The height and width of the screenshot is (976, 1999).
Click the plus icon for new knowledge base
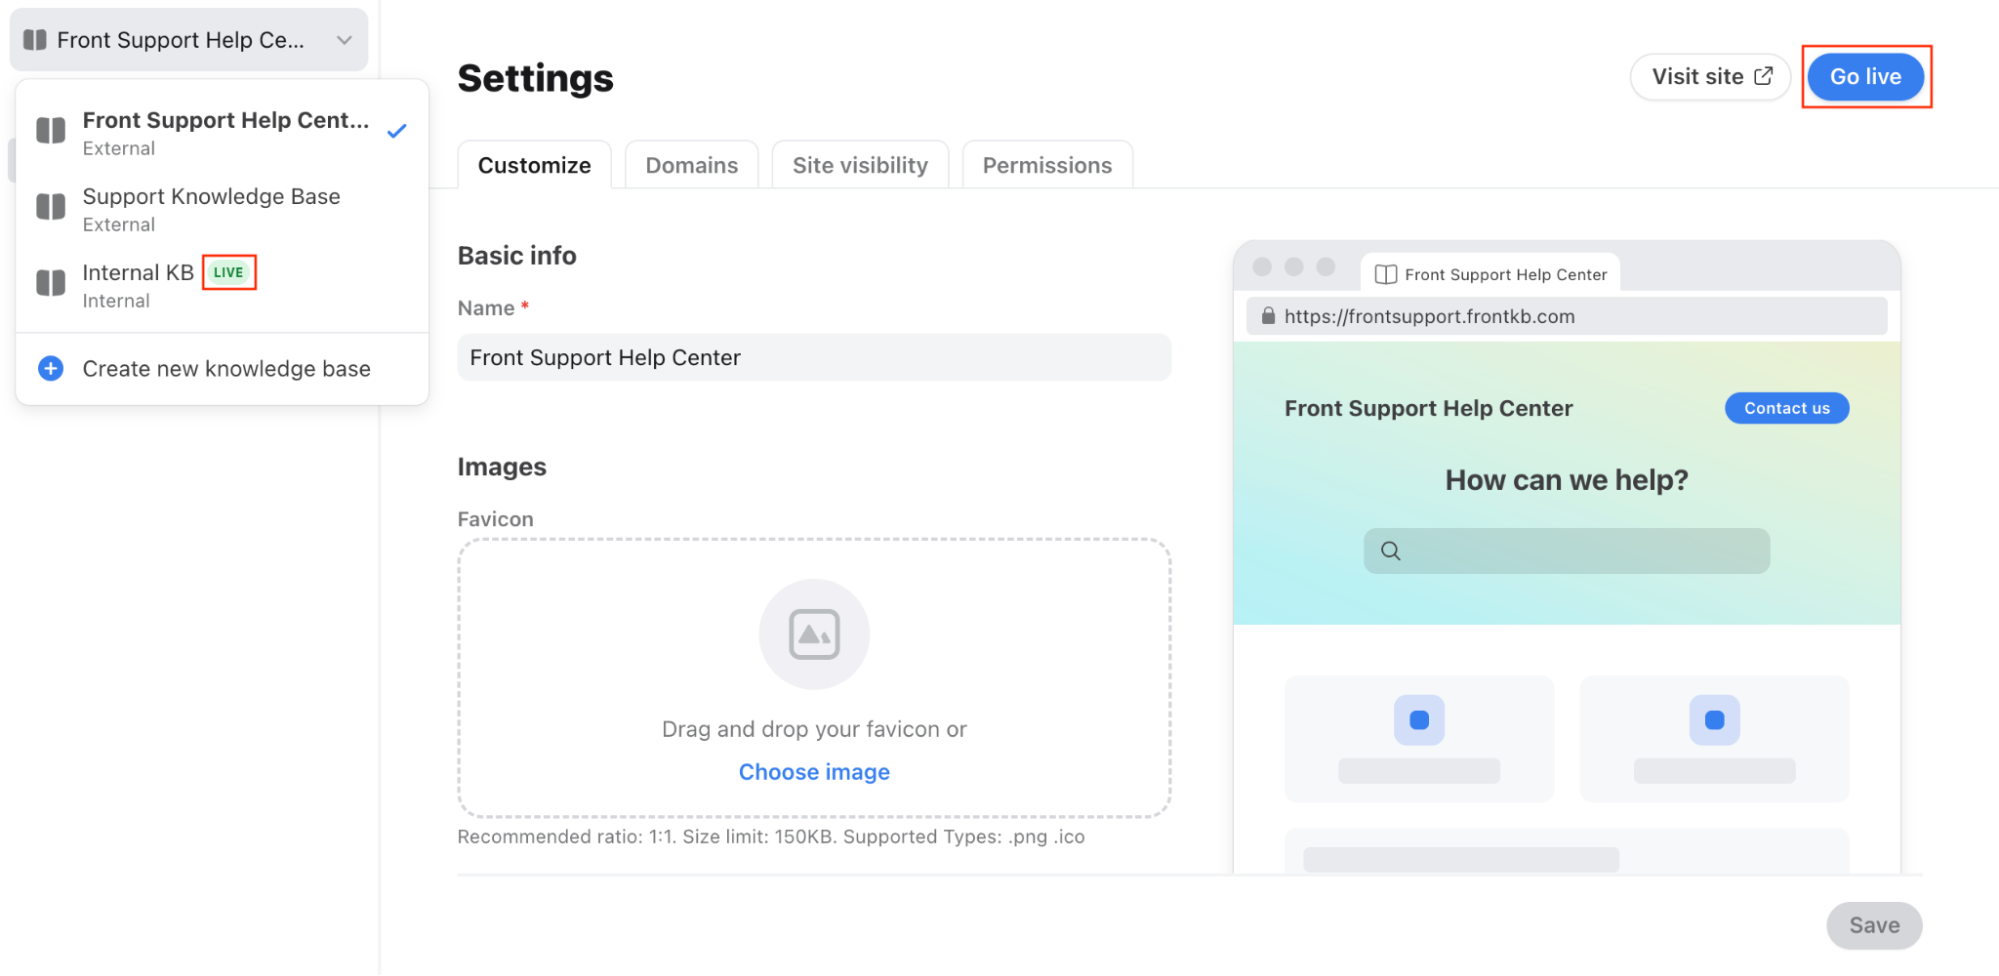[x=50, y=369]
